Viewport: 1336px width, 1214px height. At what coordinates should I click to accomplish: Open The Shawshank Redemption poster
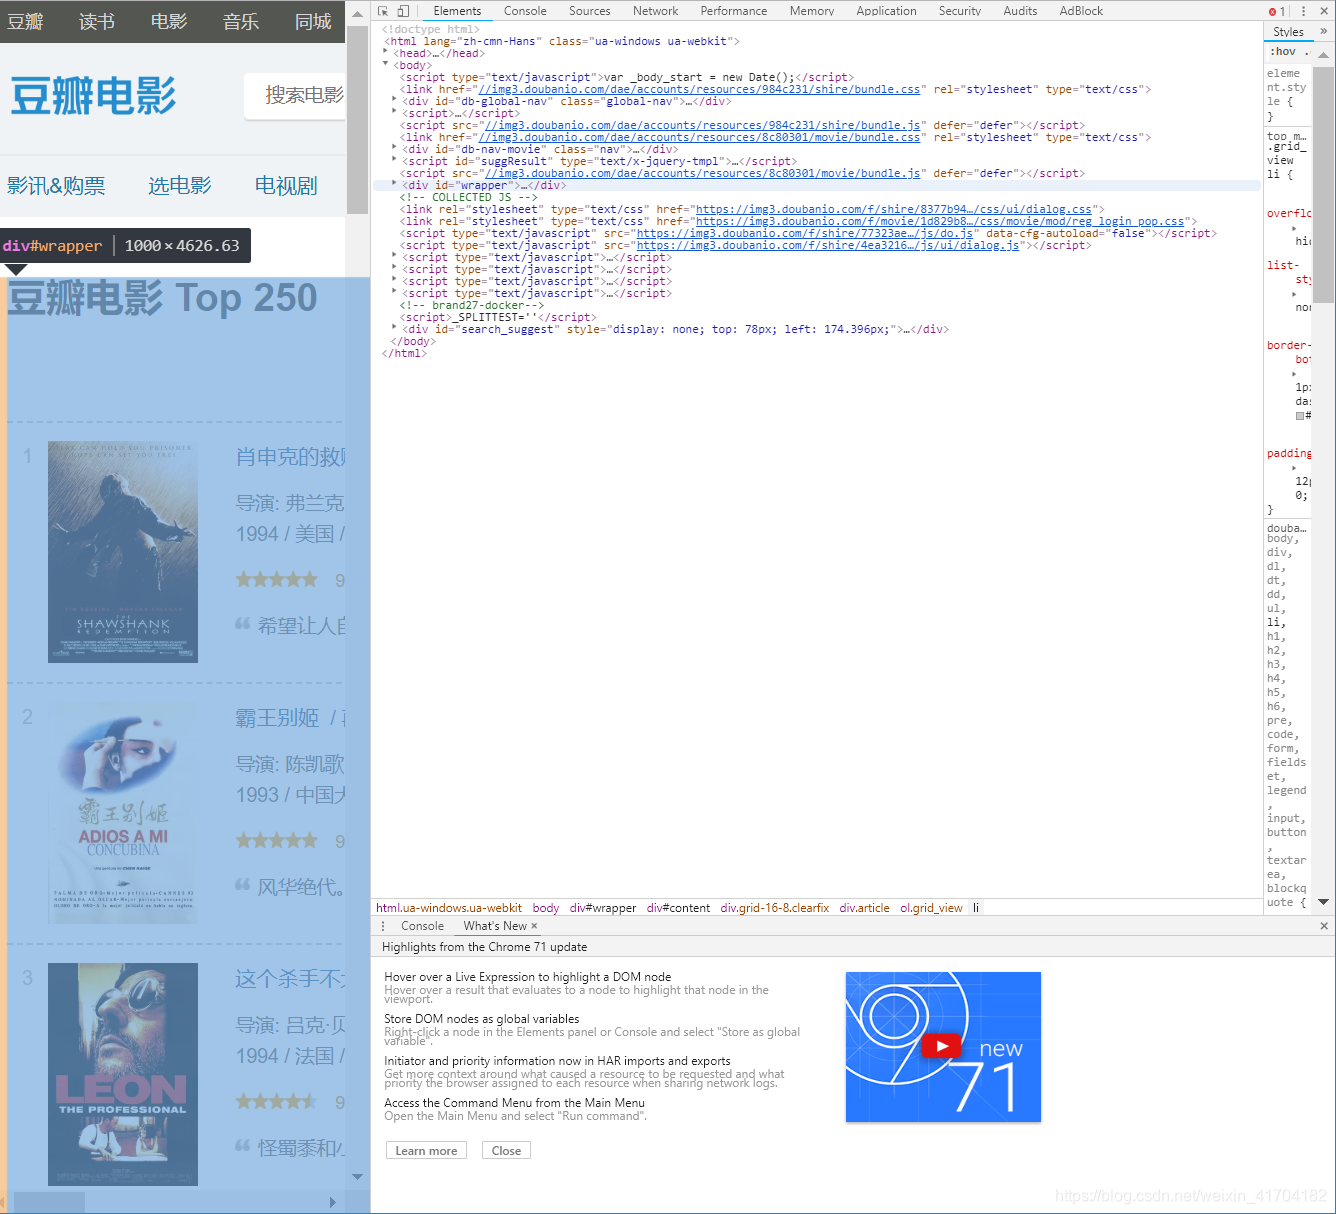pos(123,552)
